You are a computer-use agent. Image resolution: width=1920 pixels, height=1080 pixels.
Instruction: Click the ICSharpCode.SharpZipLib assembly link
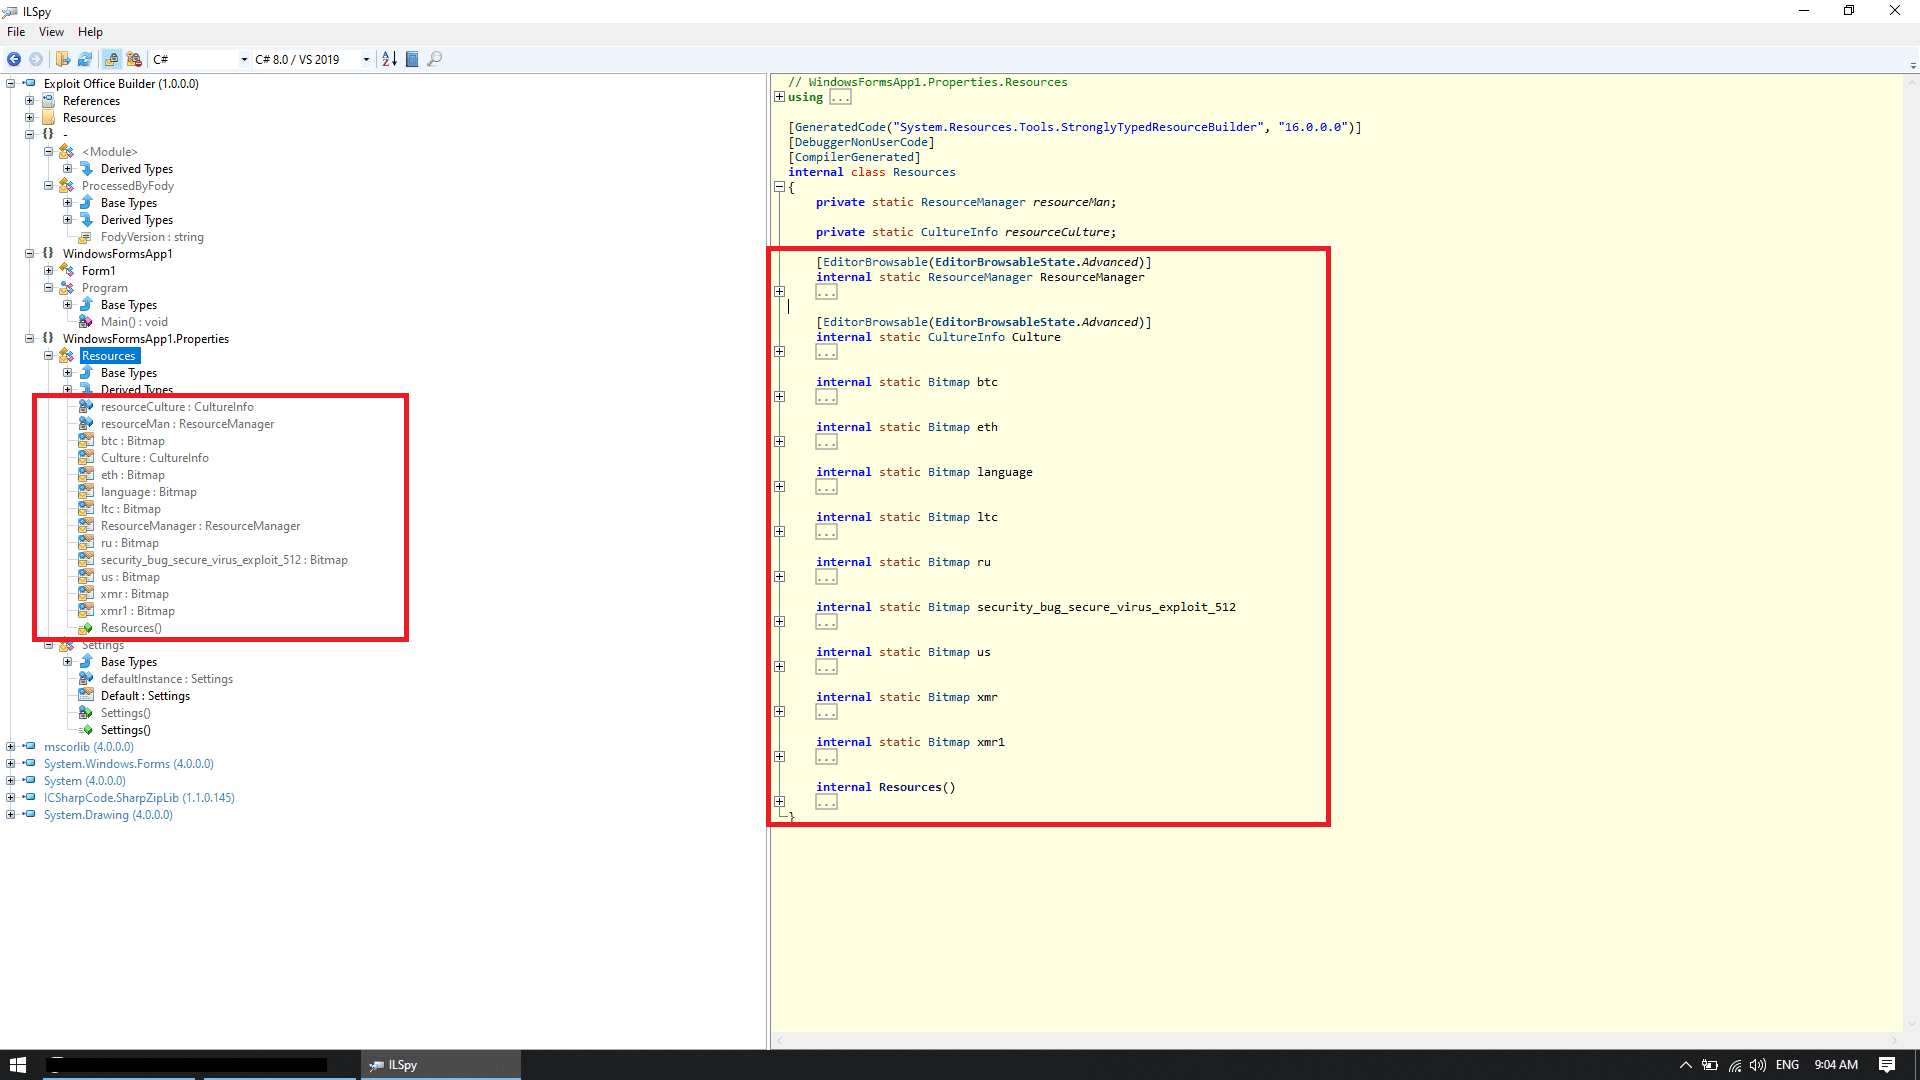tap(139, 798)
